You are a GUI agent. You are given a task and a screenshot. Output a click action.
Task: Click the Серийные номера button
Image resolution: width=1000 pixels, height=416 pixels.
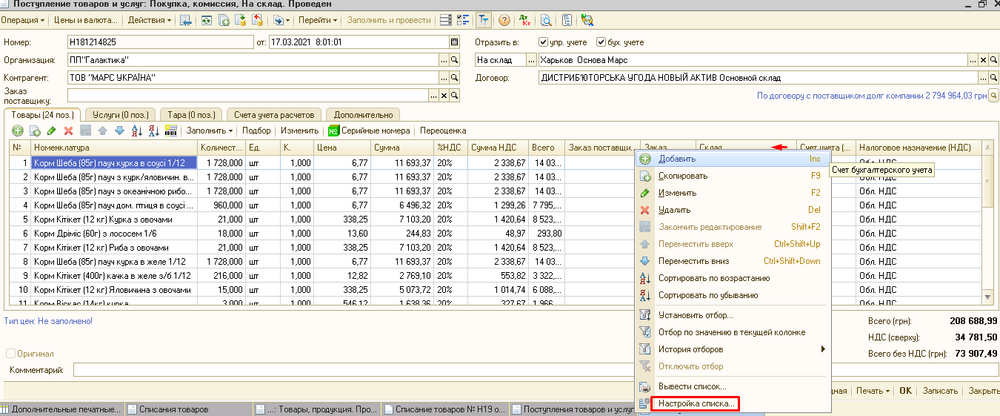[368, 131]
